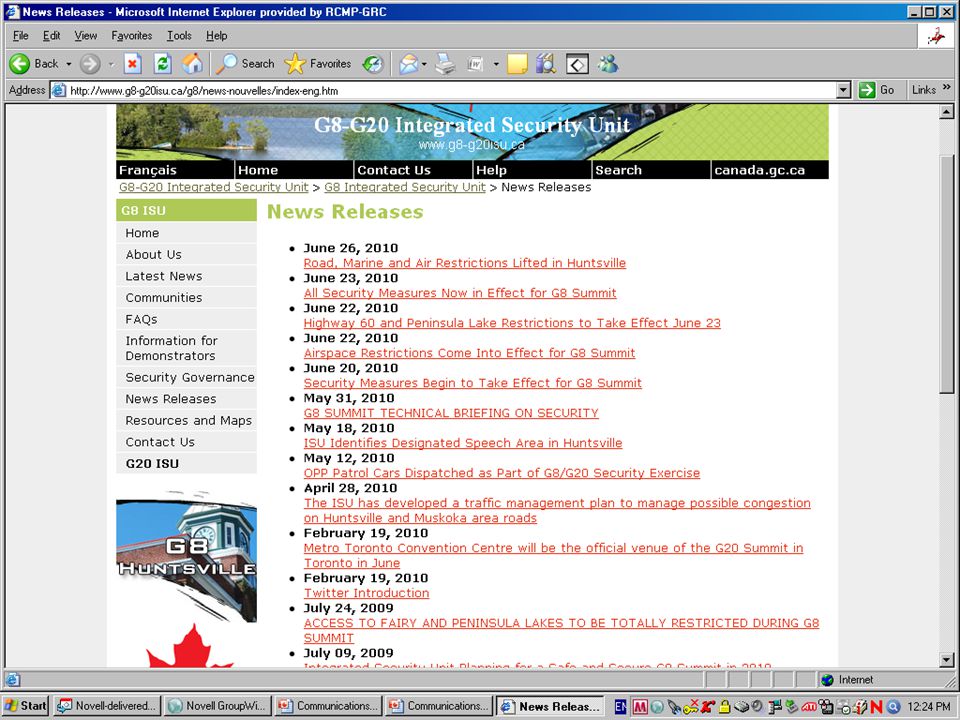Expand the address bar dropdown arrow
960x720 pixels.
pyautogui.click(x=844, y=90)
